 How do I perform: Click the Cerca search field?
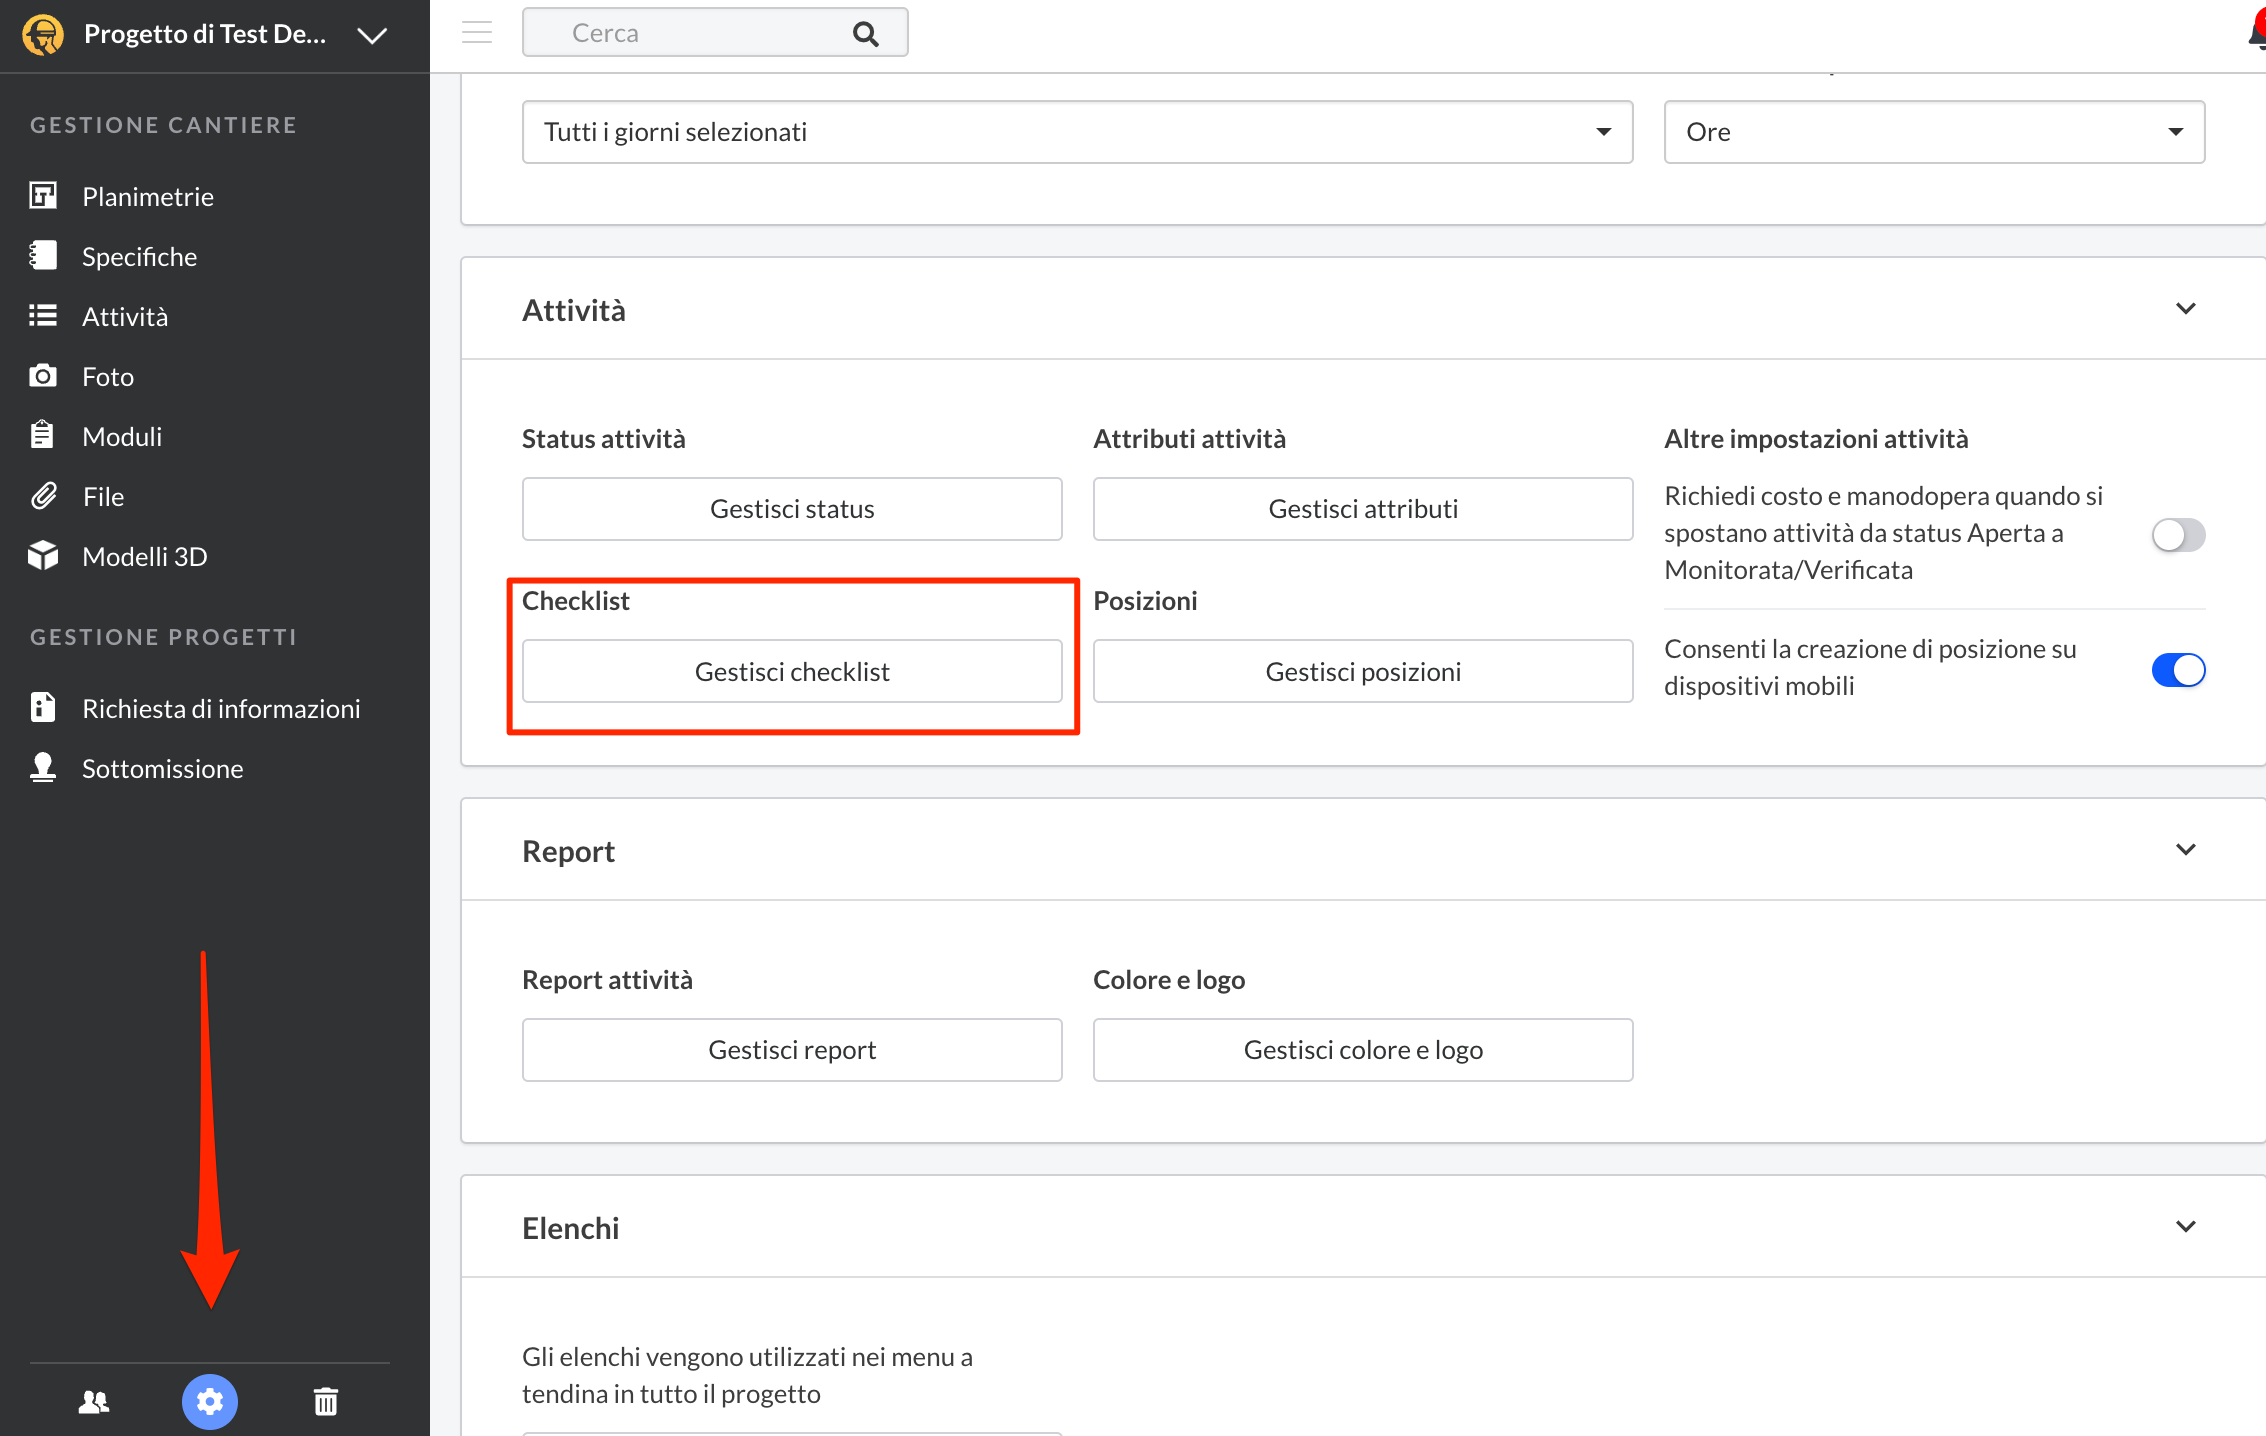click(x=715, y=33)
